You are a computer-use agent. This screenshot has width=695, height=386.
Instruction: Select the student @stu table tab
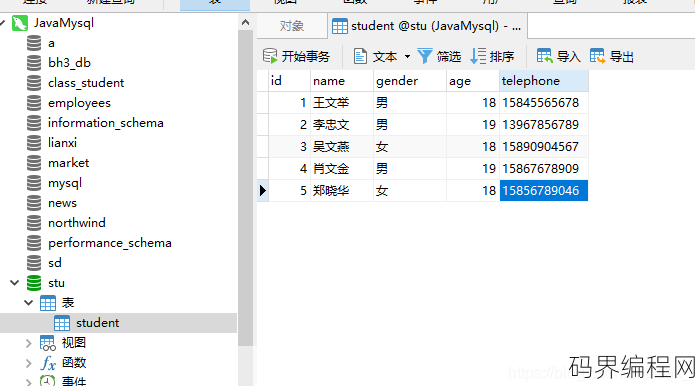click(427, 26)
